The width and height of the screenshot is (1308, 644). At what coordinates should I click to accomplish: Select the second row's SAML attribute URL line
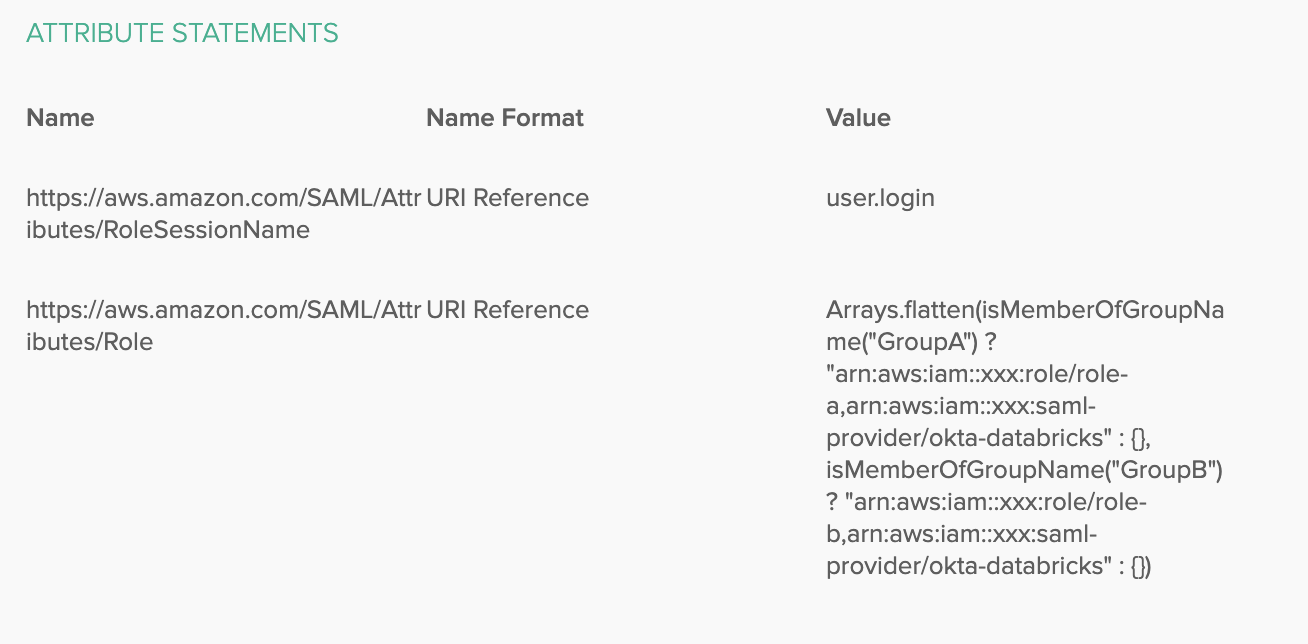pyautogui.click(x=223, y=310)
